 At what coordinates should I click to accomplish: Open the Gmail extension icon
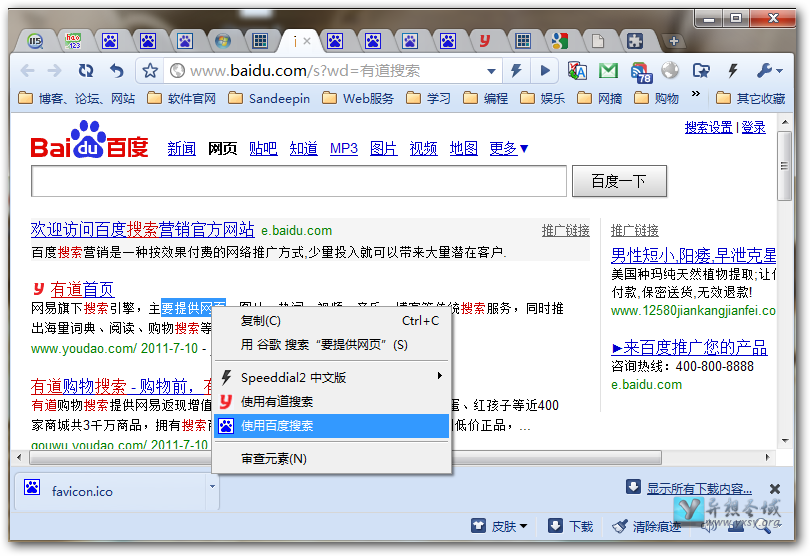point(608,71)
